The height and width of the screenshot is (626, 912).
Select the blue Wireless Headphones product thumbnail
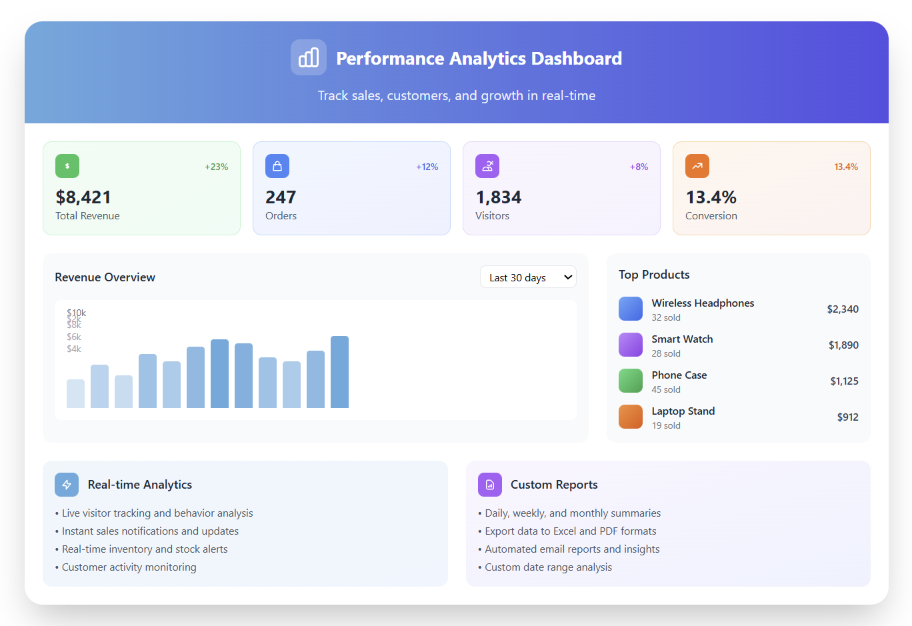(x=630, y=309)
